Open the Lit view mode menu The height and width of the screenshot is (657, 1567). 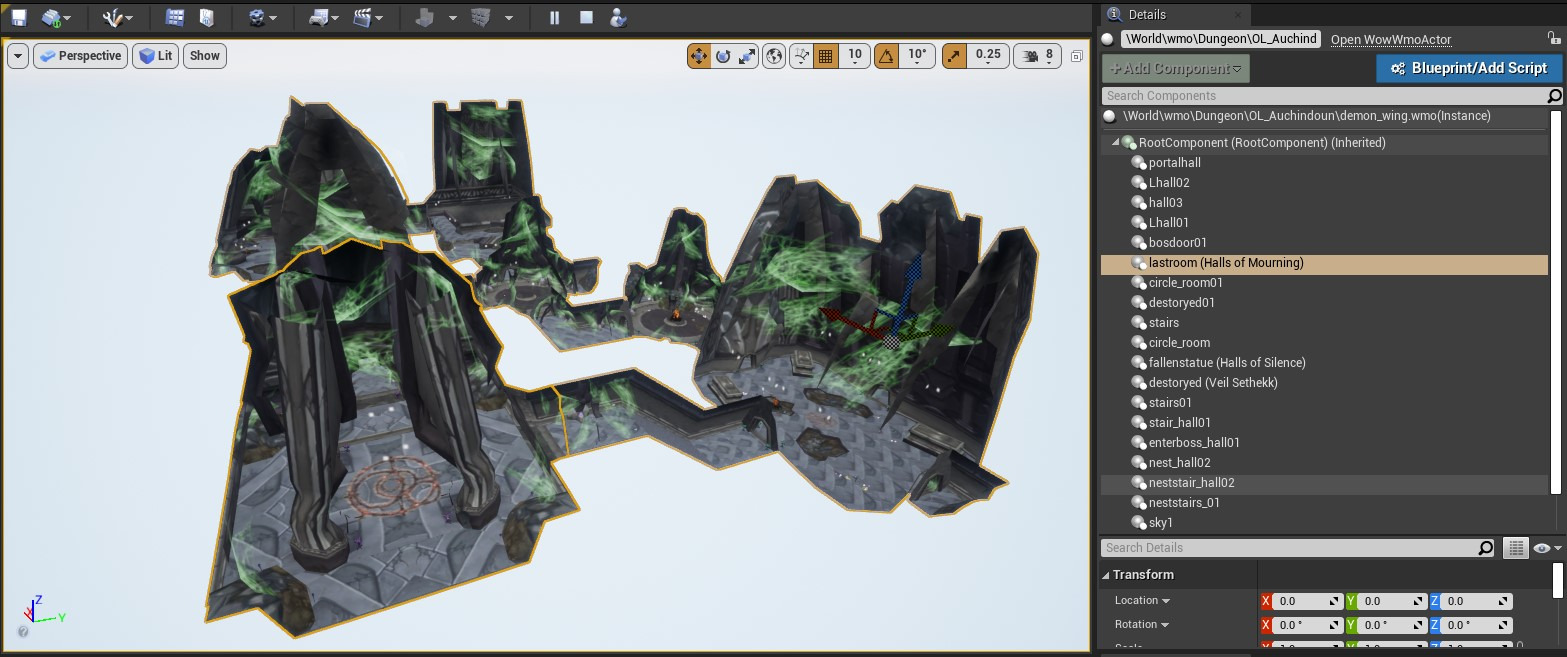point(156,56)
